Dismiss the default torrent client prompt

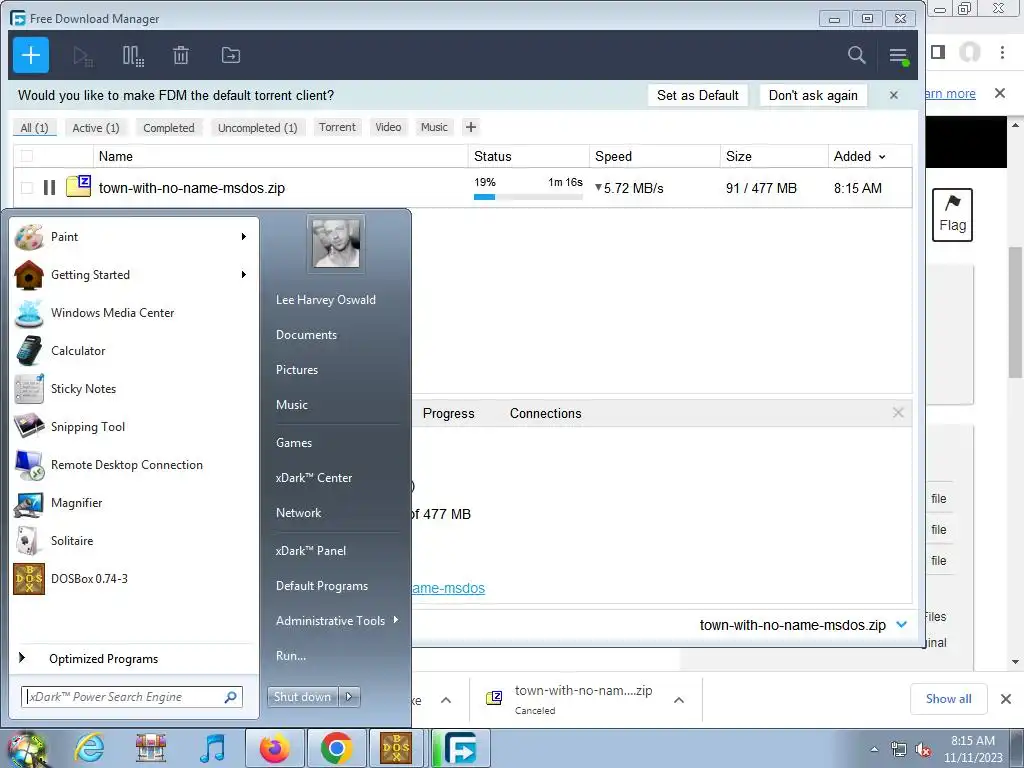[893, 95]
